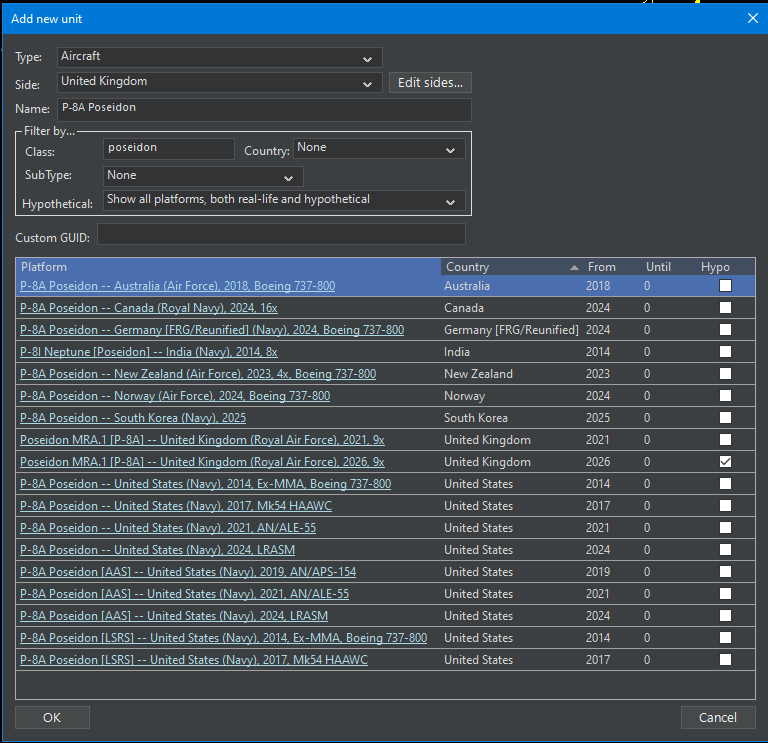The height and width of the screenshot is (743, 768).
Task: Toggle Hypo checkbox in the Norway row
Action: tap(725, 395)
